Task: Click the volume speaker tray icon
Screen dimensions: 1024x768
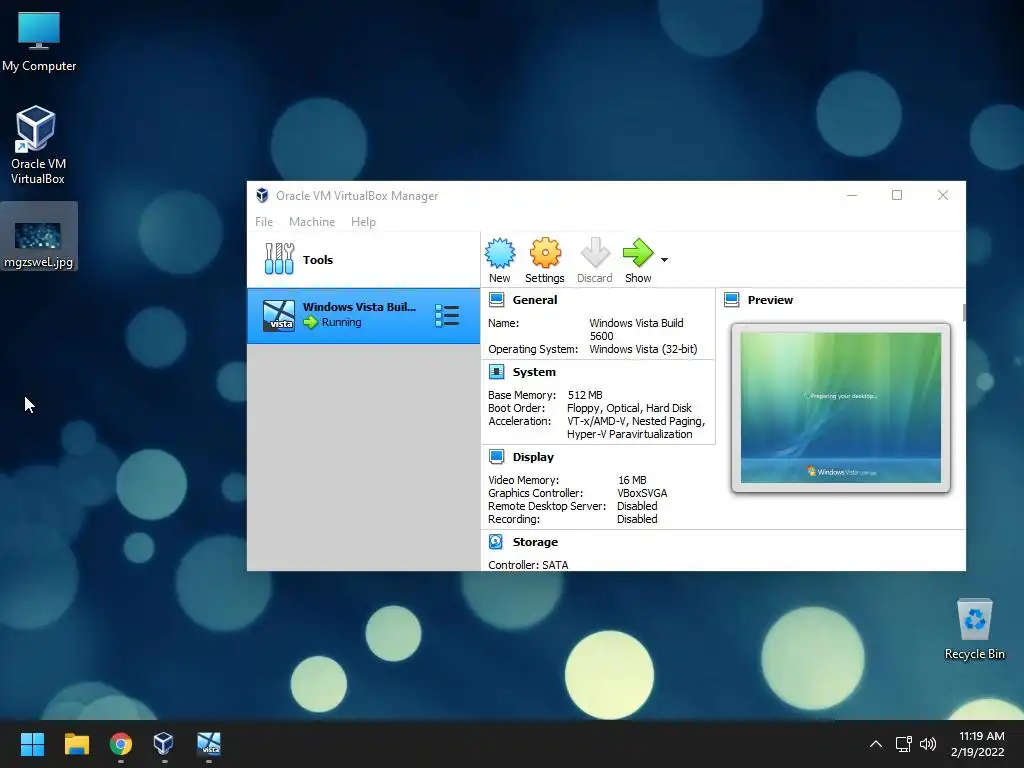Action: (928, 744)
